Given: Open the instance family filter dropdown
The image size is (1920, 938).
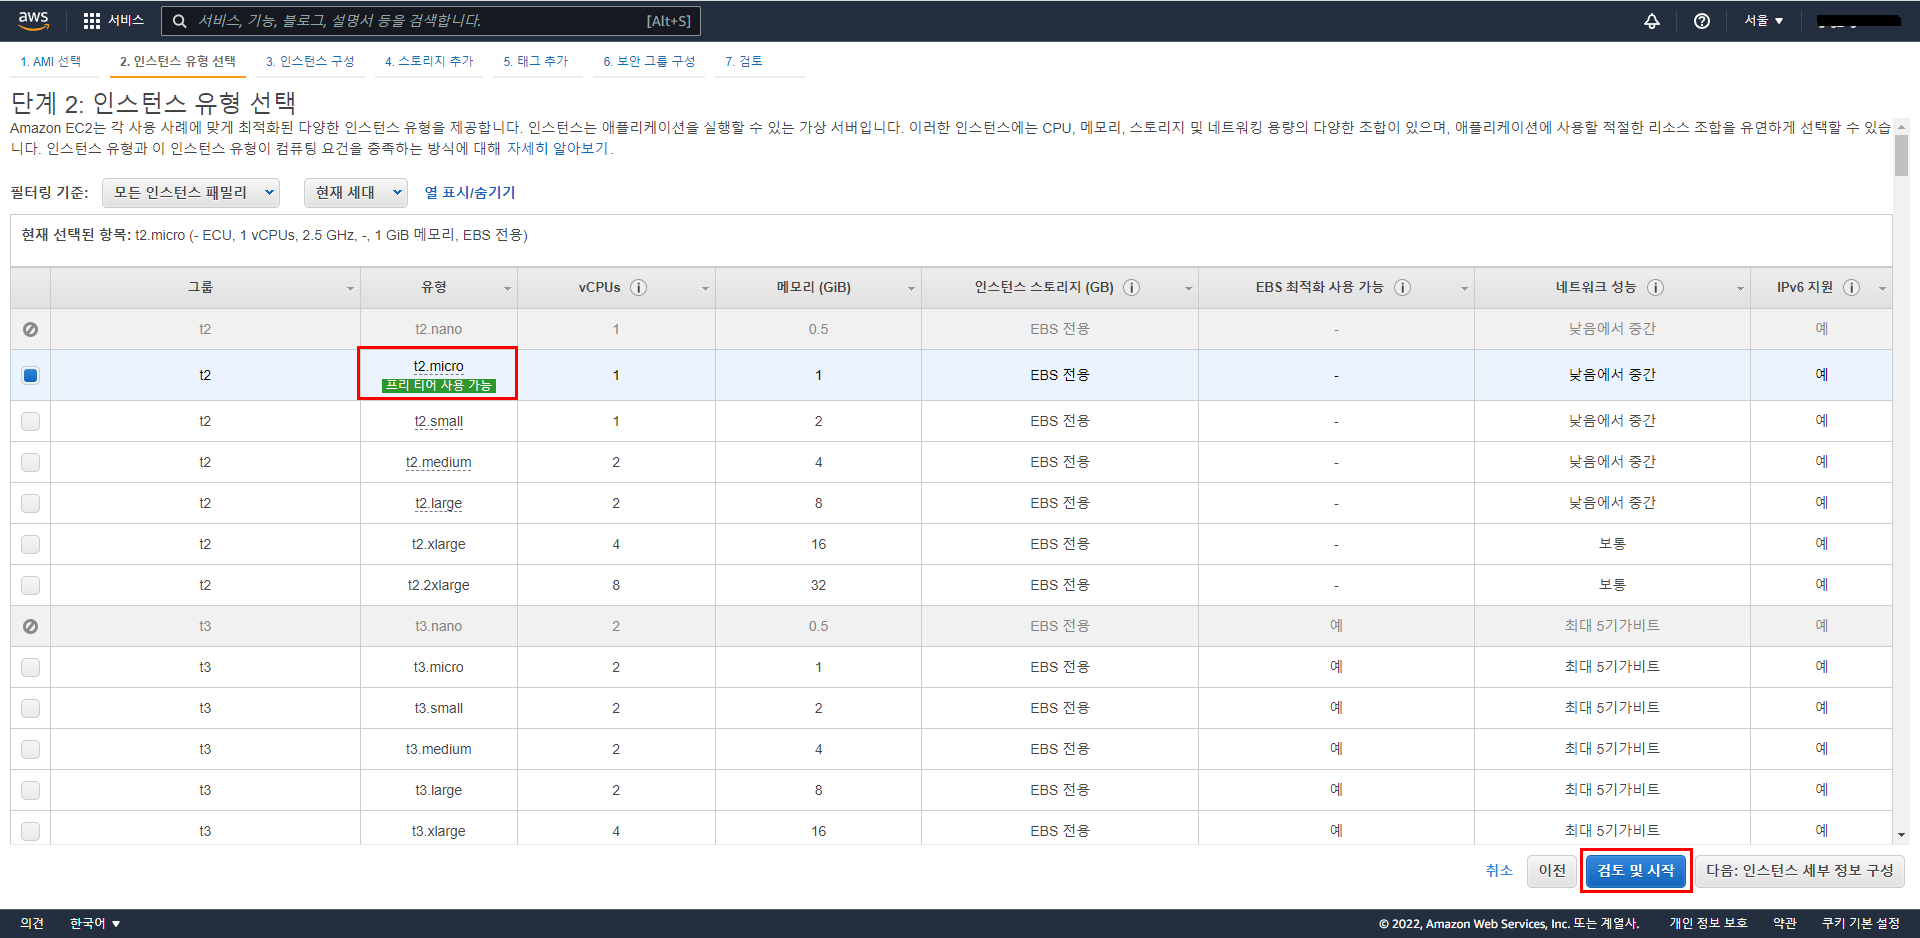Looking at the screenshot, I should point(191,192).
